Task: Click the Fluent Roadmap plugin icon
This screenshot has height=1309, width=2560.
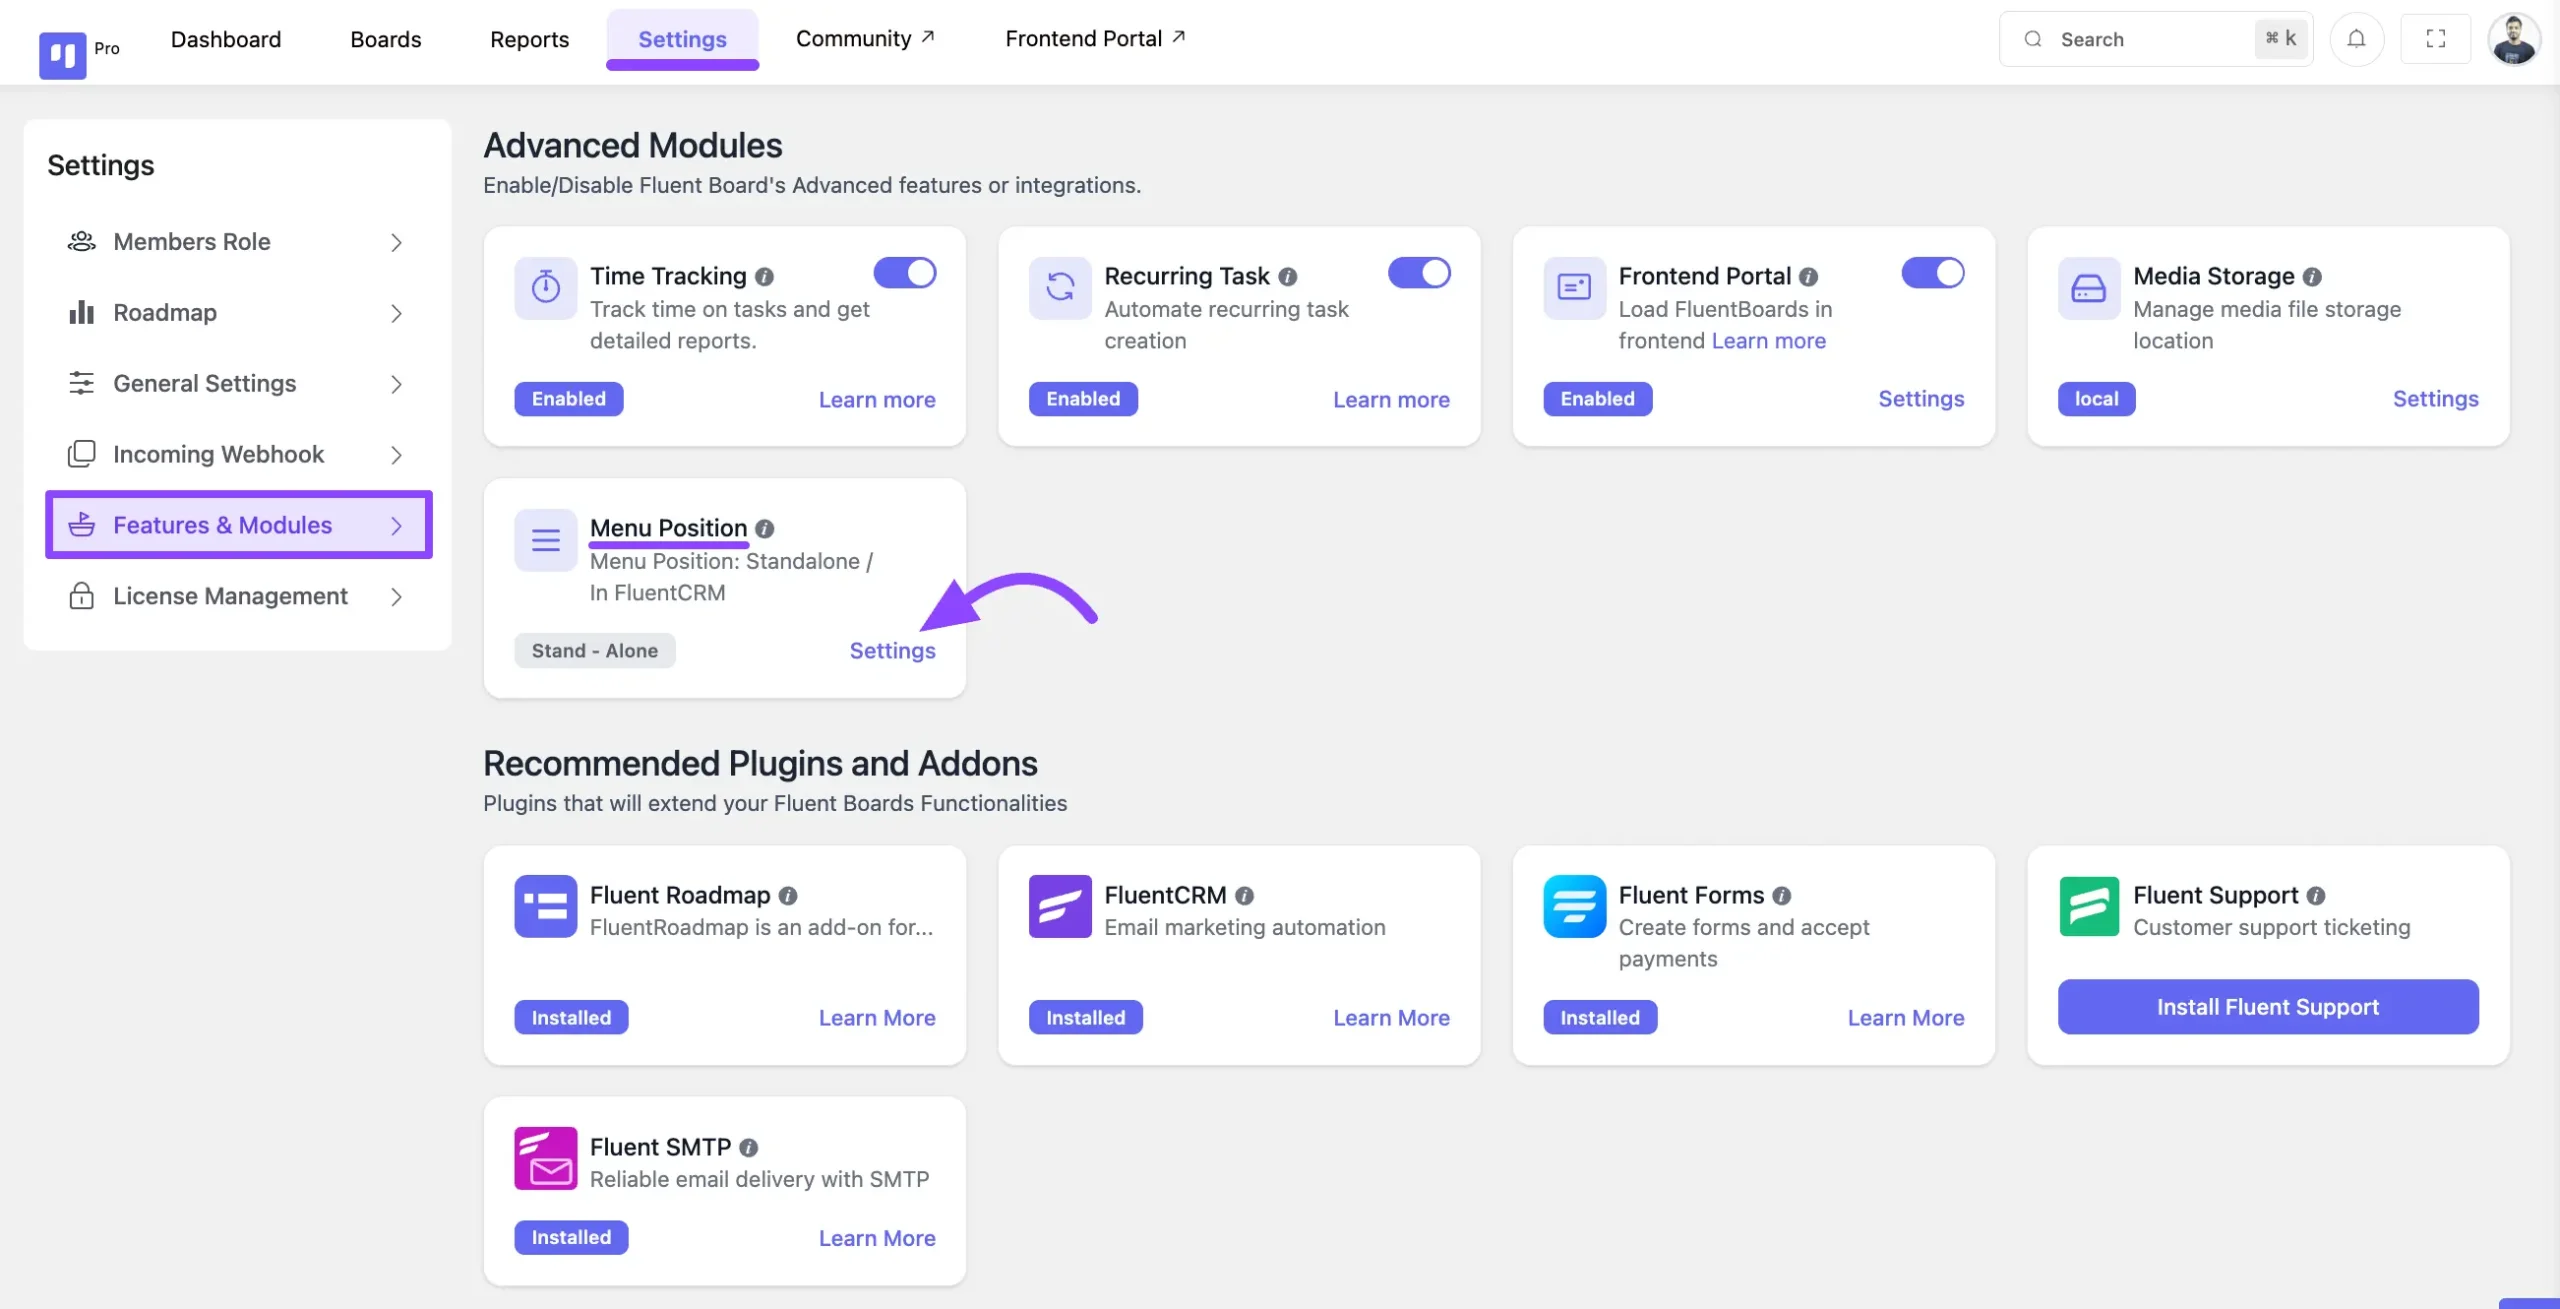Action: coord(546,906)
